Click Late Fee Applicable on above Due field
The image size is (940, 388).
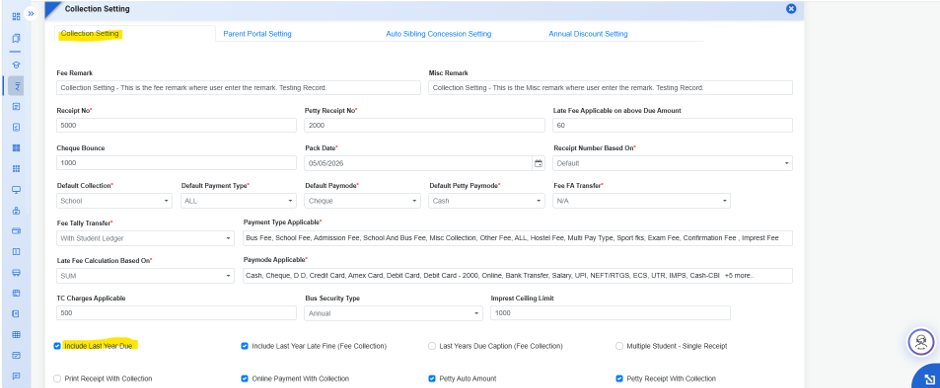click(673, 125)
